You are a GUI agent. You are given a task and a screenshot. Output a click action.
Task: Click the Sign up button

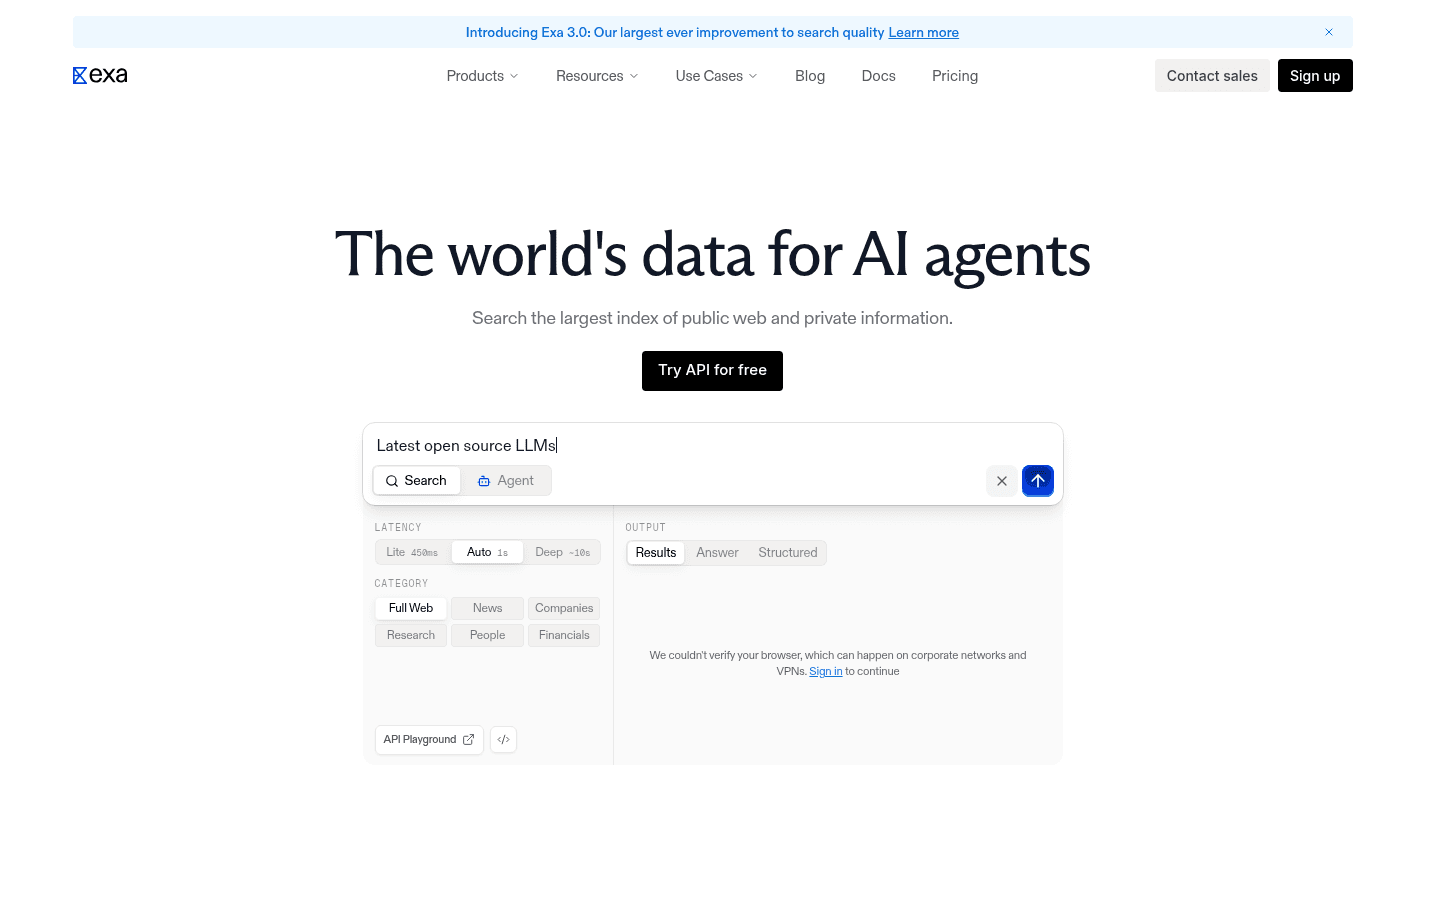click(1315, 76)
